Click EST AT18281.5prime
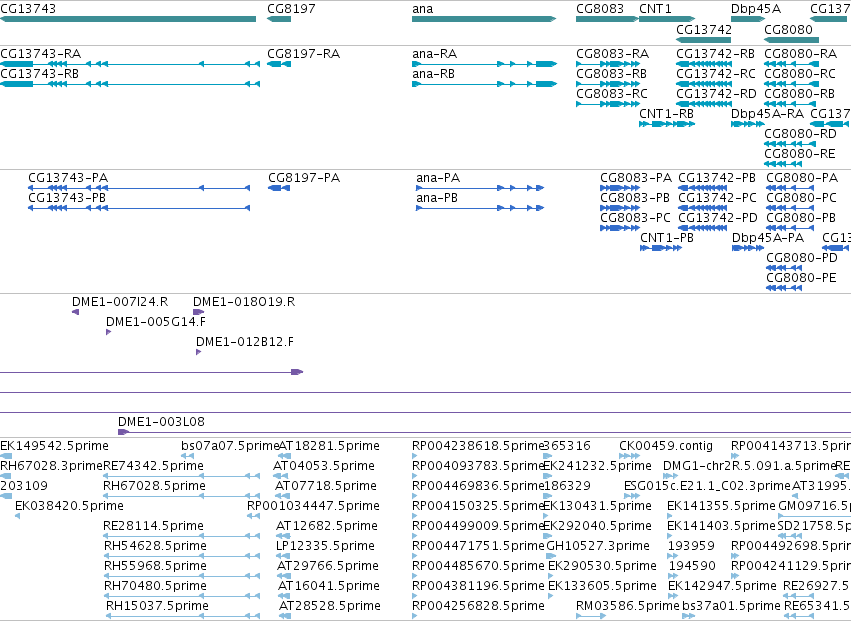 point(284,457)
